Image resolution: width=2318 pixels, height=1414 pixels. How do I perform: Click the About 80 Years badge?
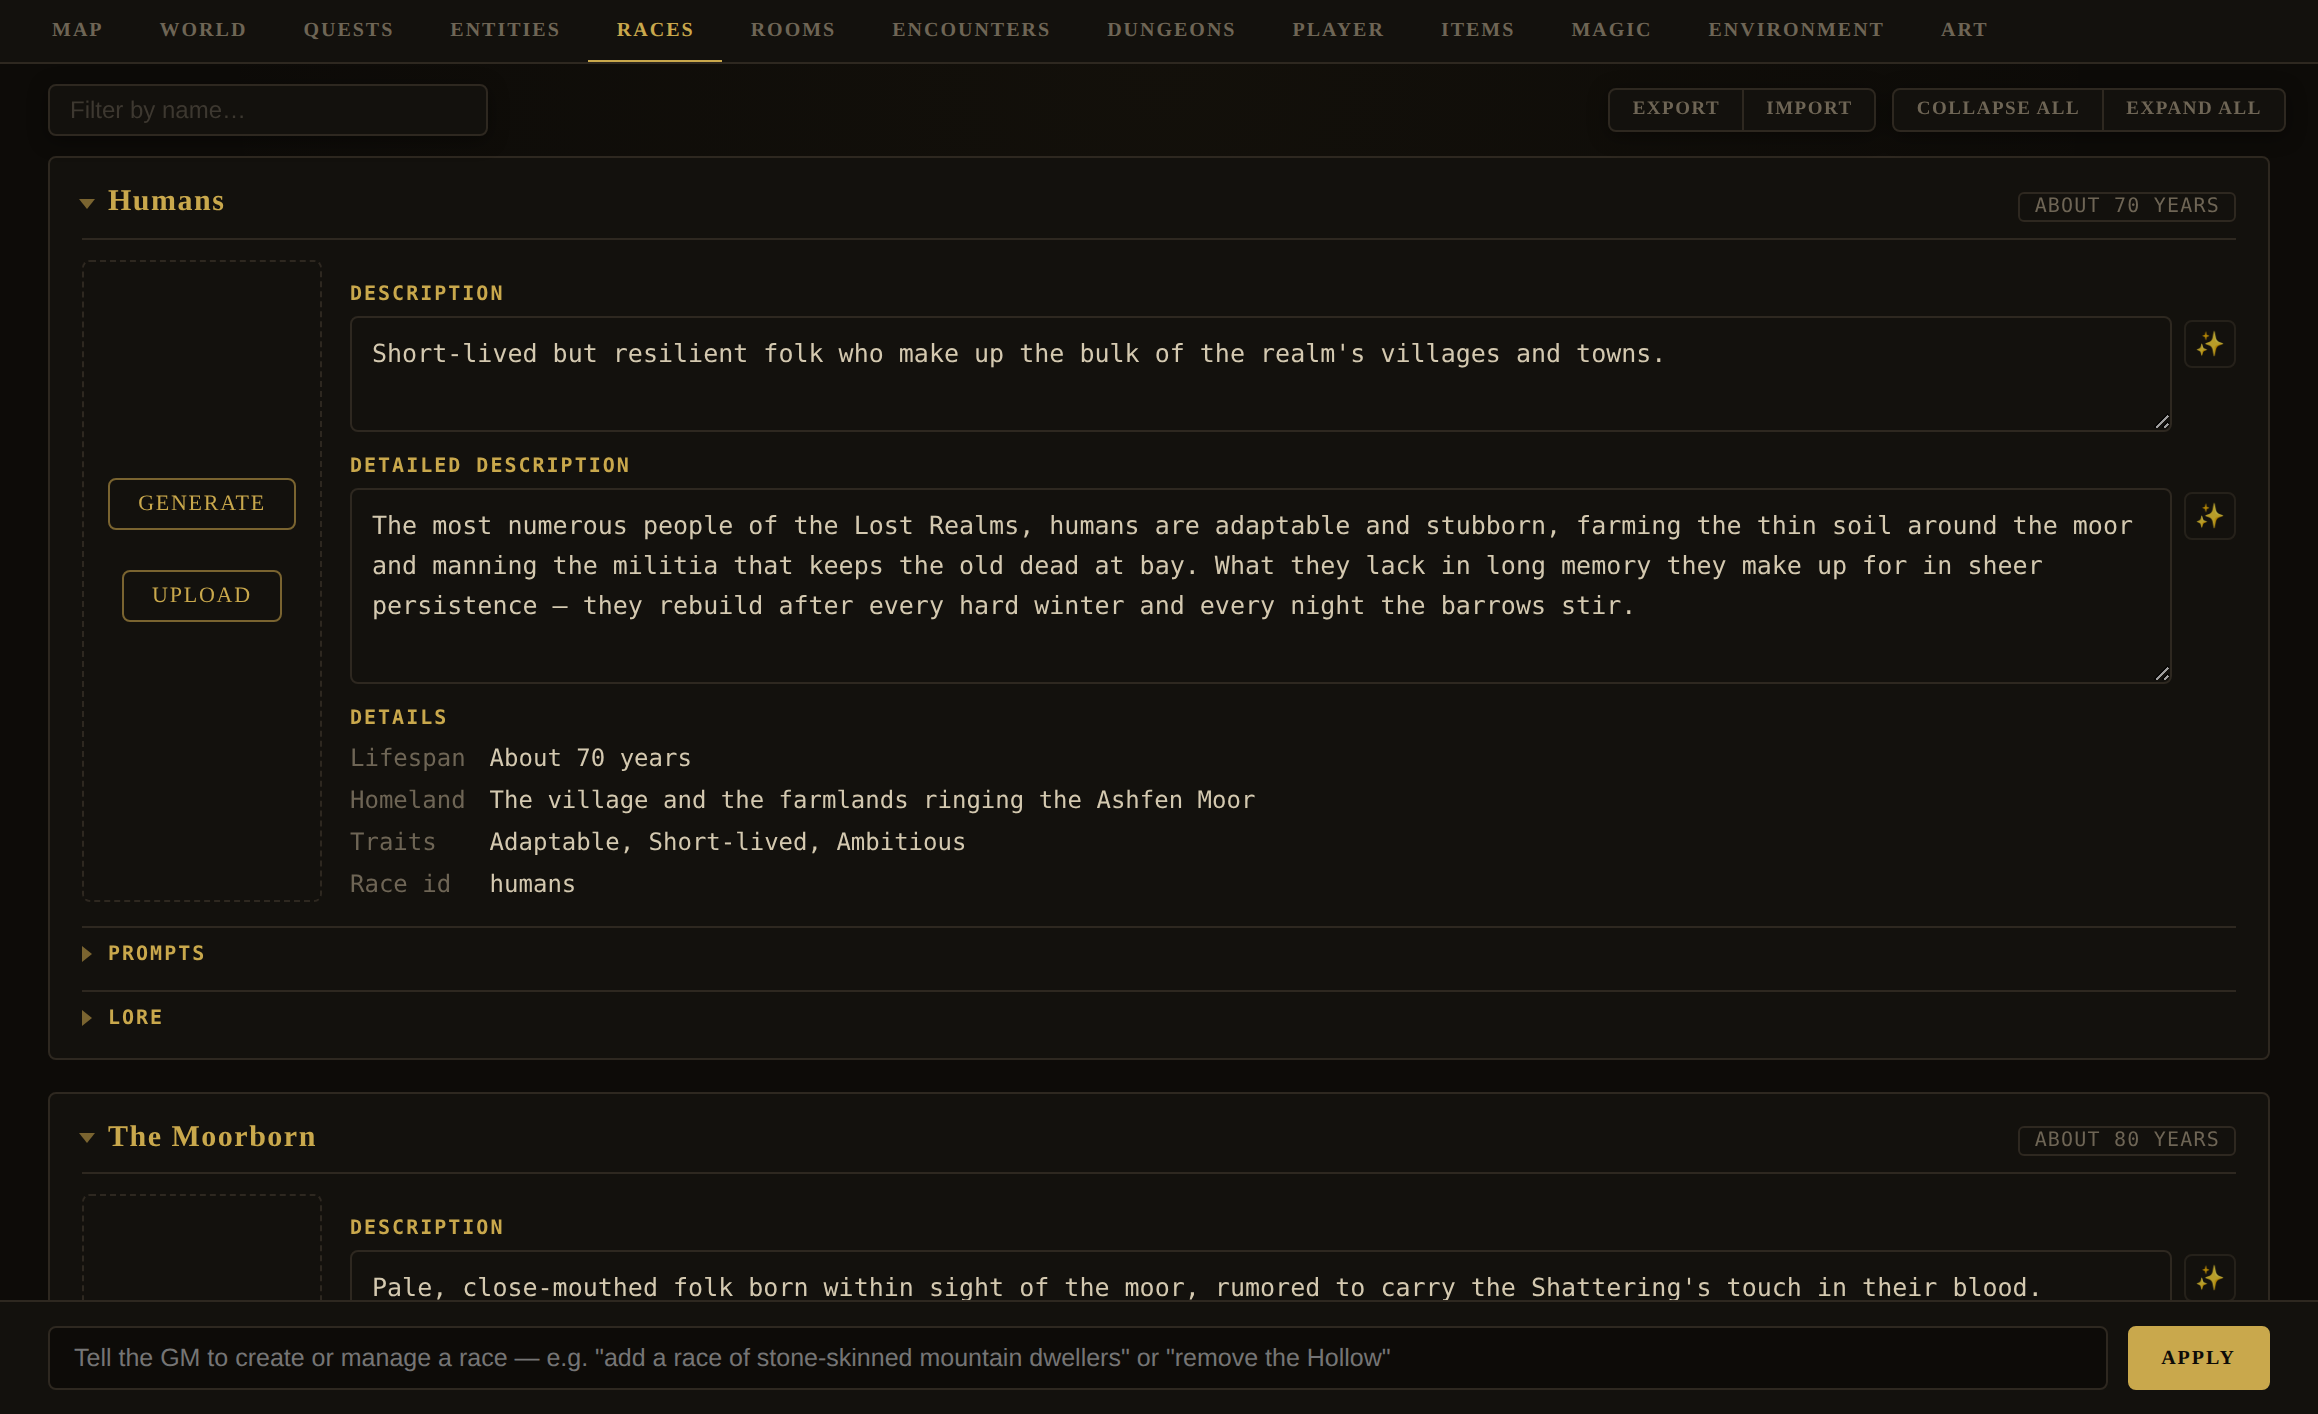(x=2126, y=1140)
